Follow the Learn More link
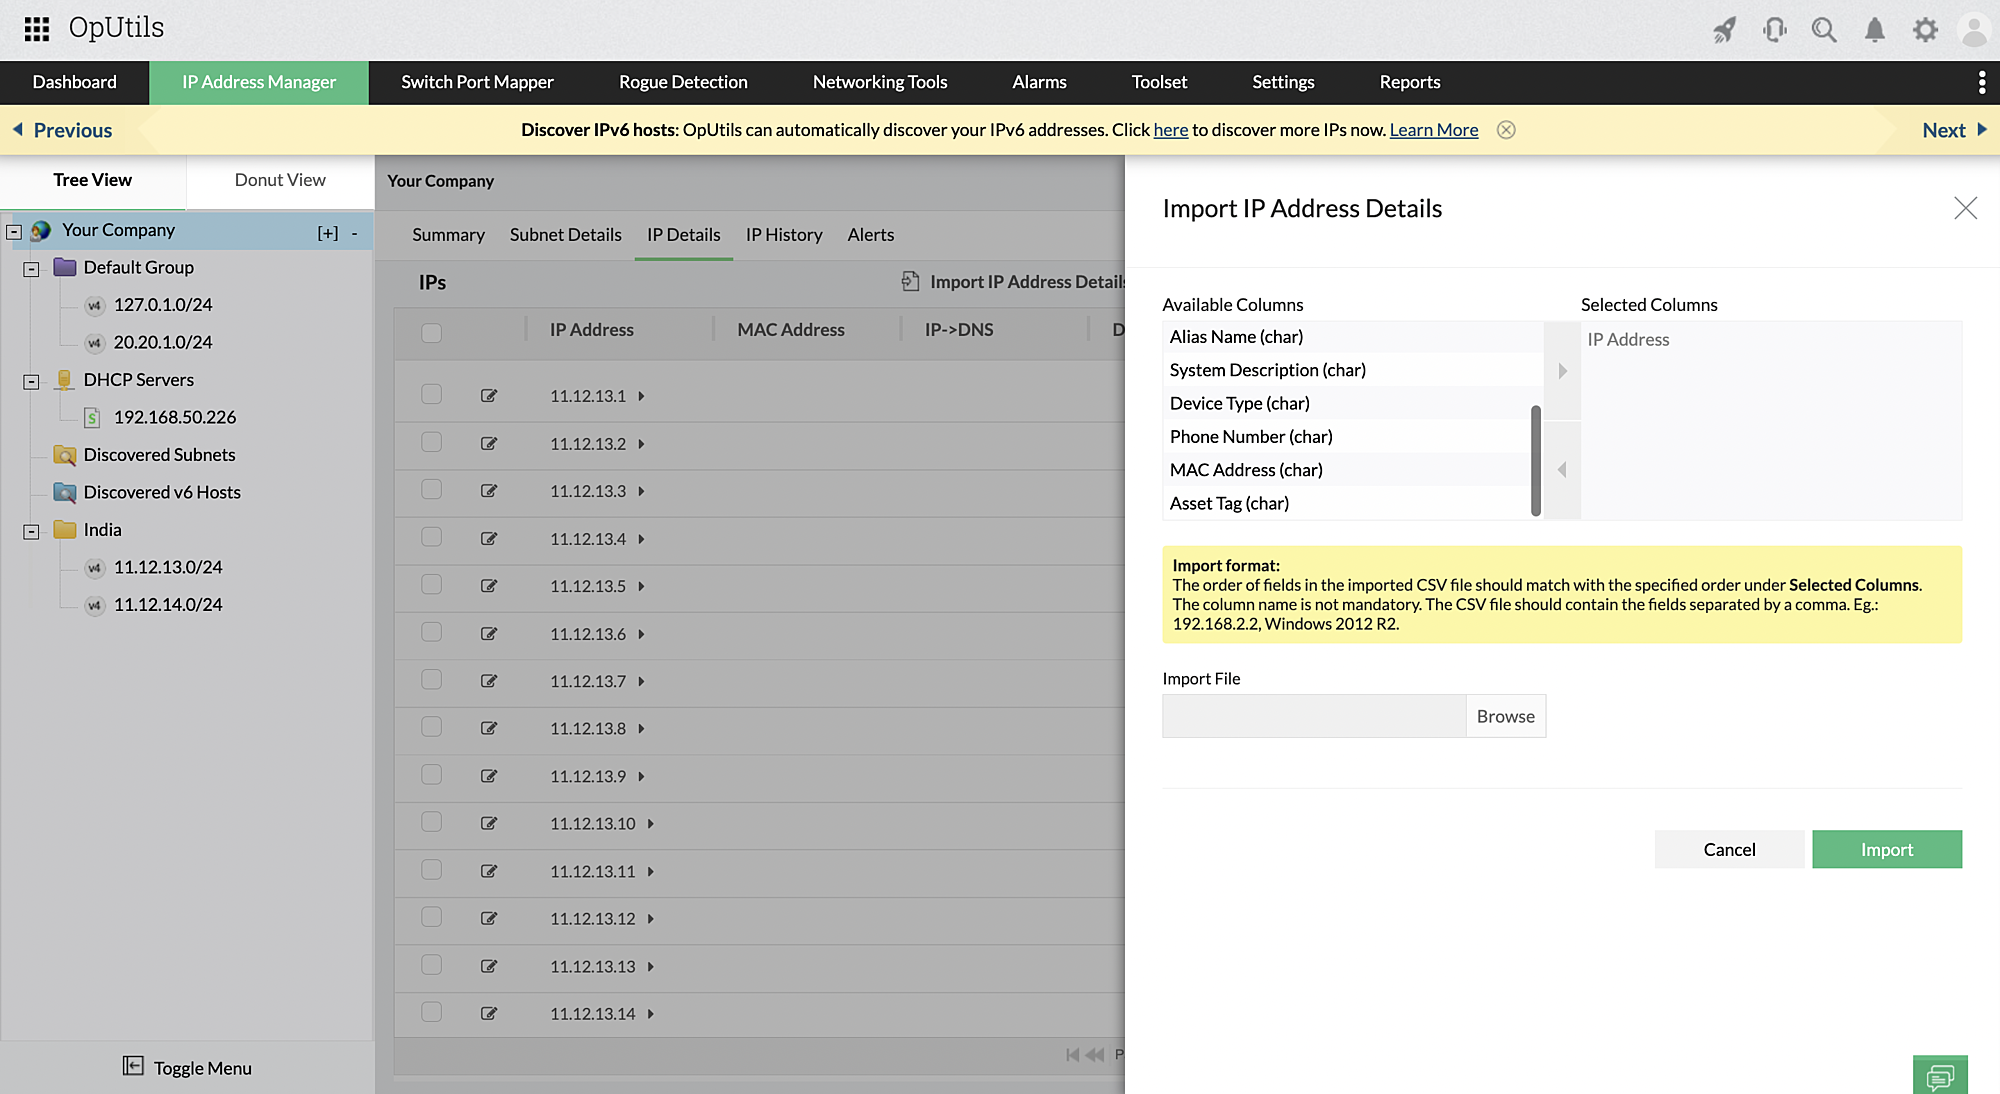Image resolution: width=2000 pixels, height=1094 pixels. 1433,130
